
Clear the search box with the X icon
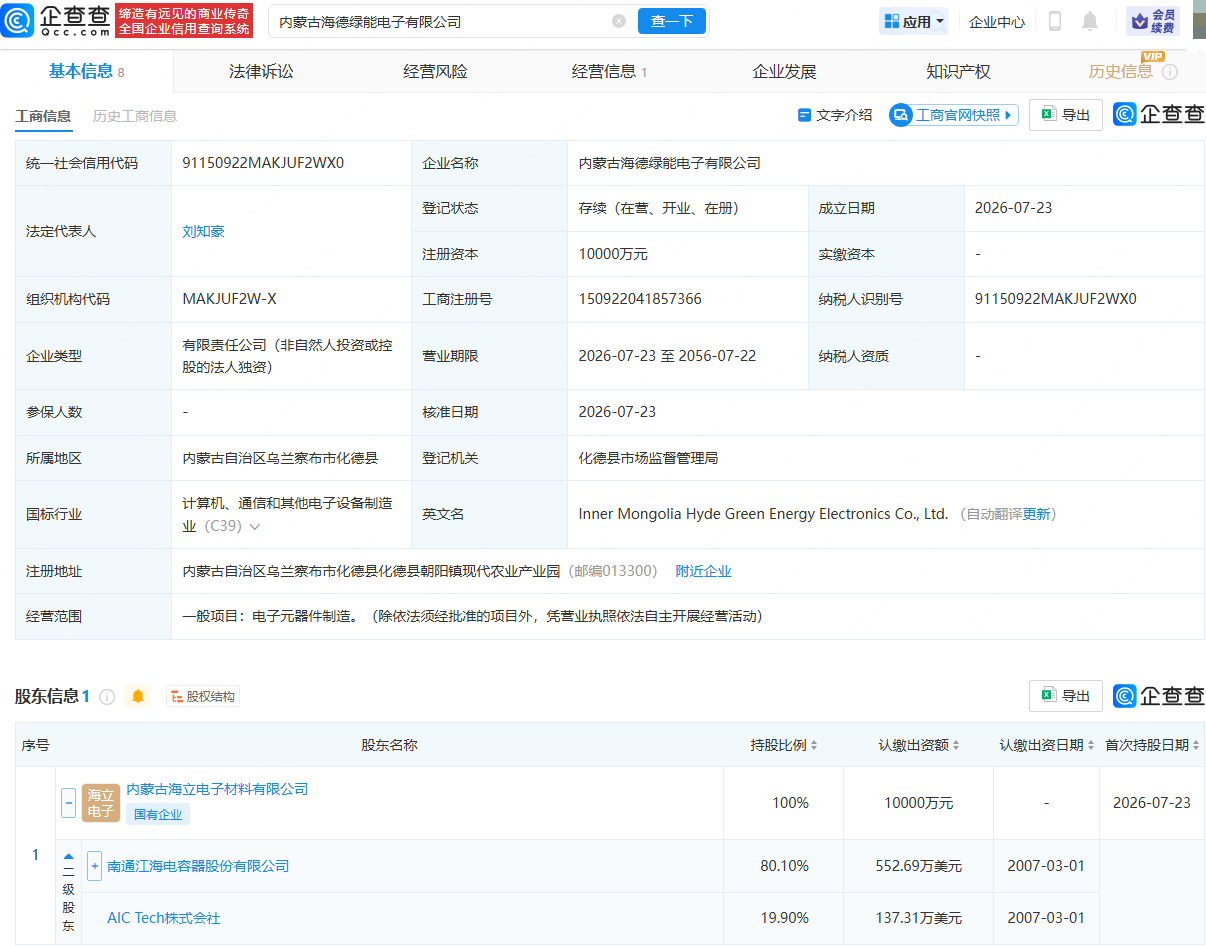[x=619, y=21]
